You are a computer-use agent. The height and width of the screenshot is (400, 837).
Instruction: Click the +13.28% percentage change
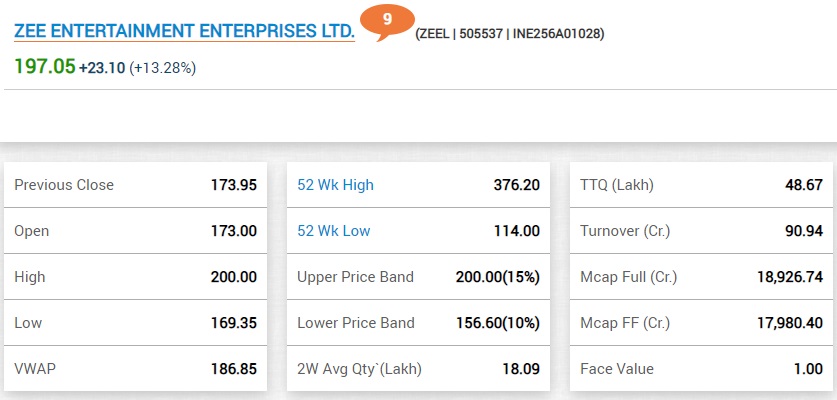tap(163, 68)
